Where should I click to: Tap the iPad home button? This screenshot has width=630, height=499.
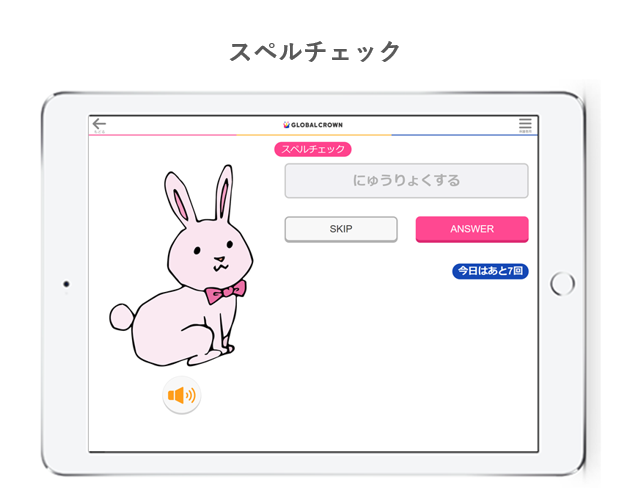point(562,284)
